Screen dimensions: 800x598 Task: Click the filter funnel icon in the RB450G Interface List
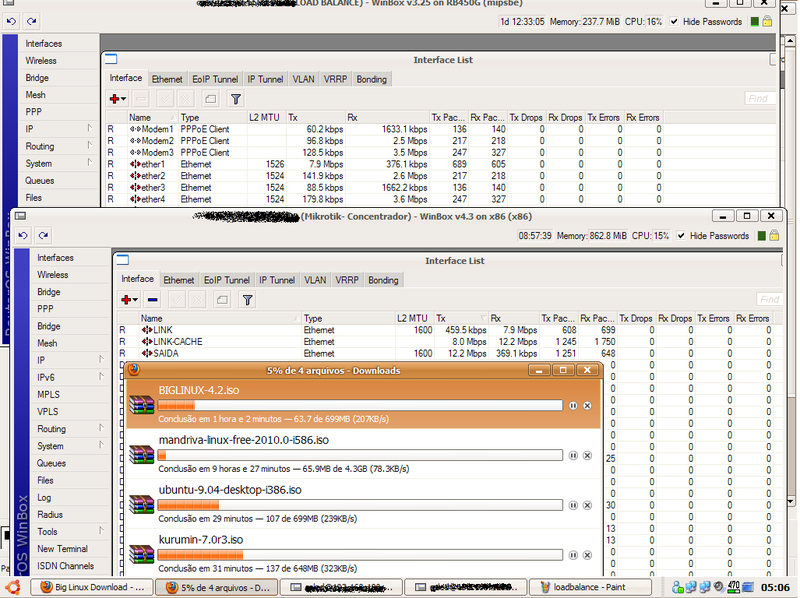click(236, 99)
